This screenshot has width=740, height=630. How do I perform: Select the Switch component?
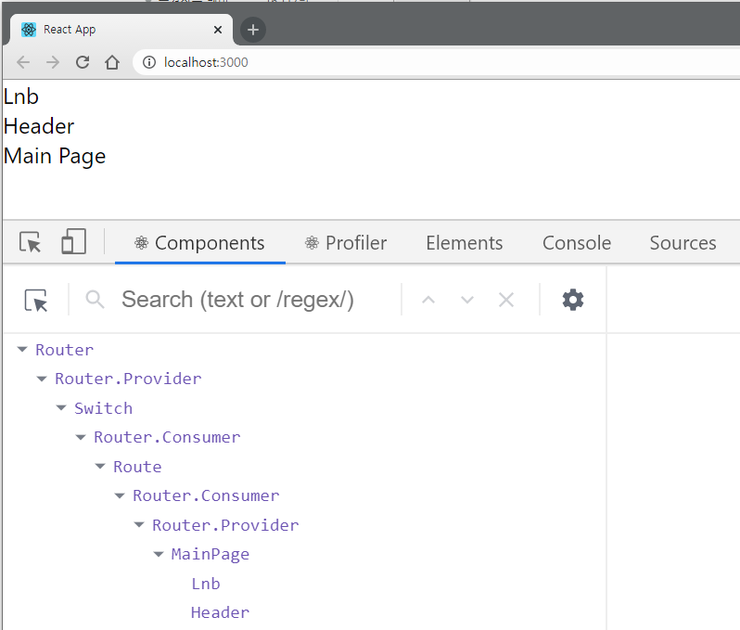tap(103, 408)
